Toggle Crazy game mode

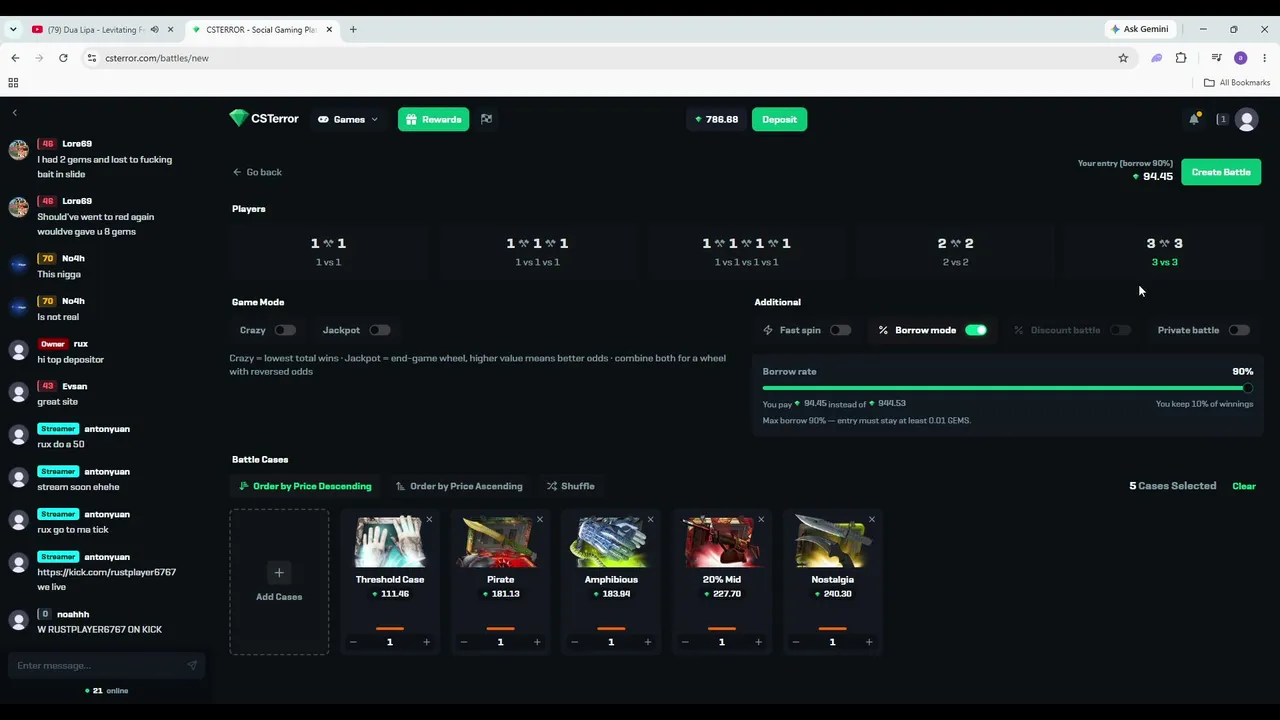pyautogui.click(x=285, y=330)
